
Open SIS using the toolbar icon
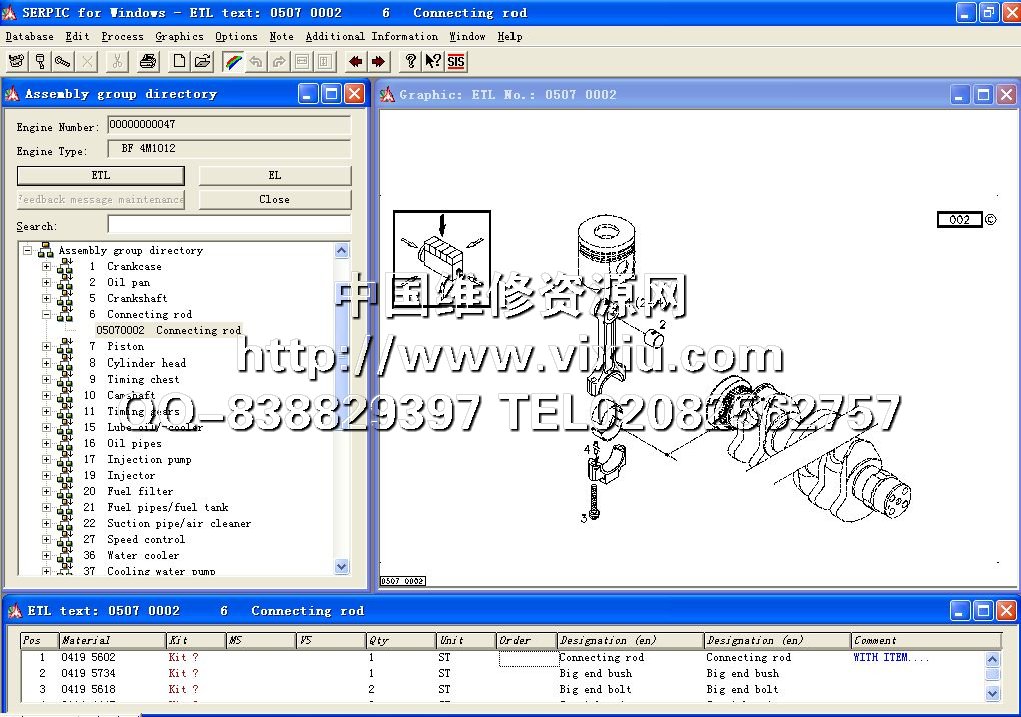[x=456, y=61]
